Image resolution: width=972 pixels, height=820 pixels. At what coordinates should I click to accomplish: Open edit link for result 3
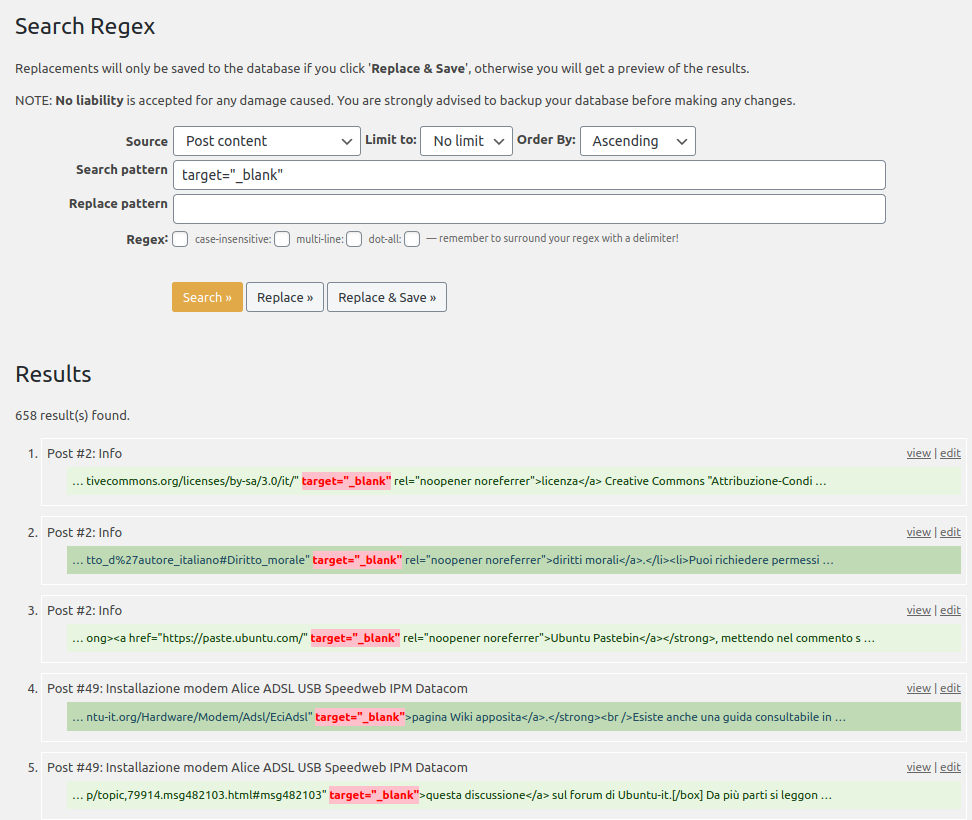point(950,610)
